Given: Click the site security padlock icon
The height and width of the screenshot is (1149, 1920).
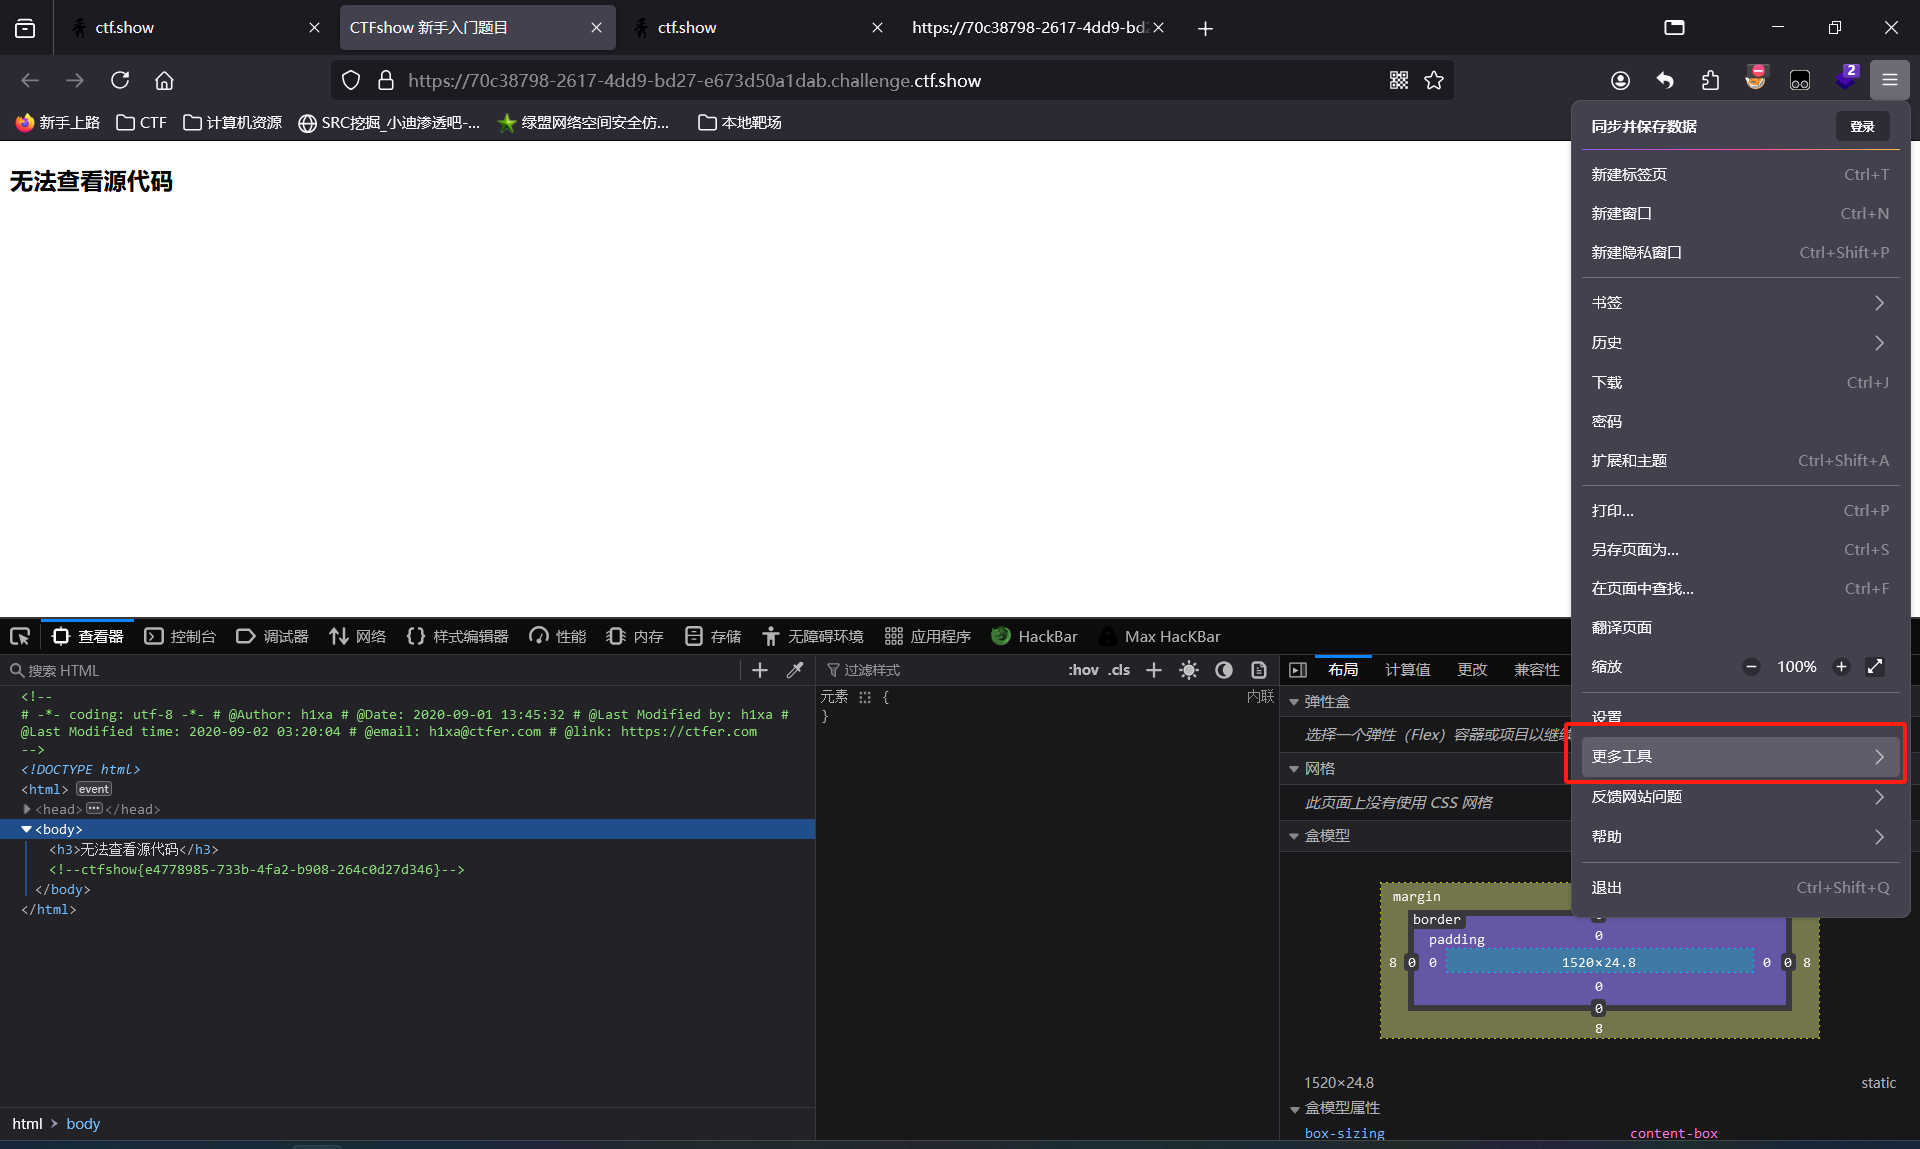Looking at the screenshot, I should (386, 80).
